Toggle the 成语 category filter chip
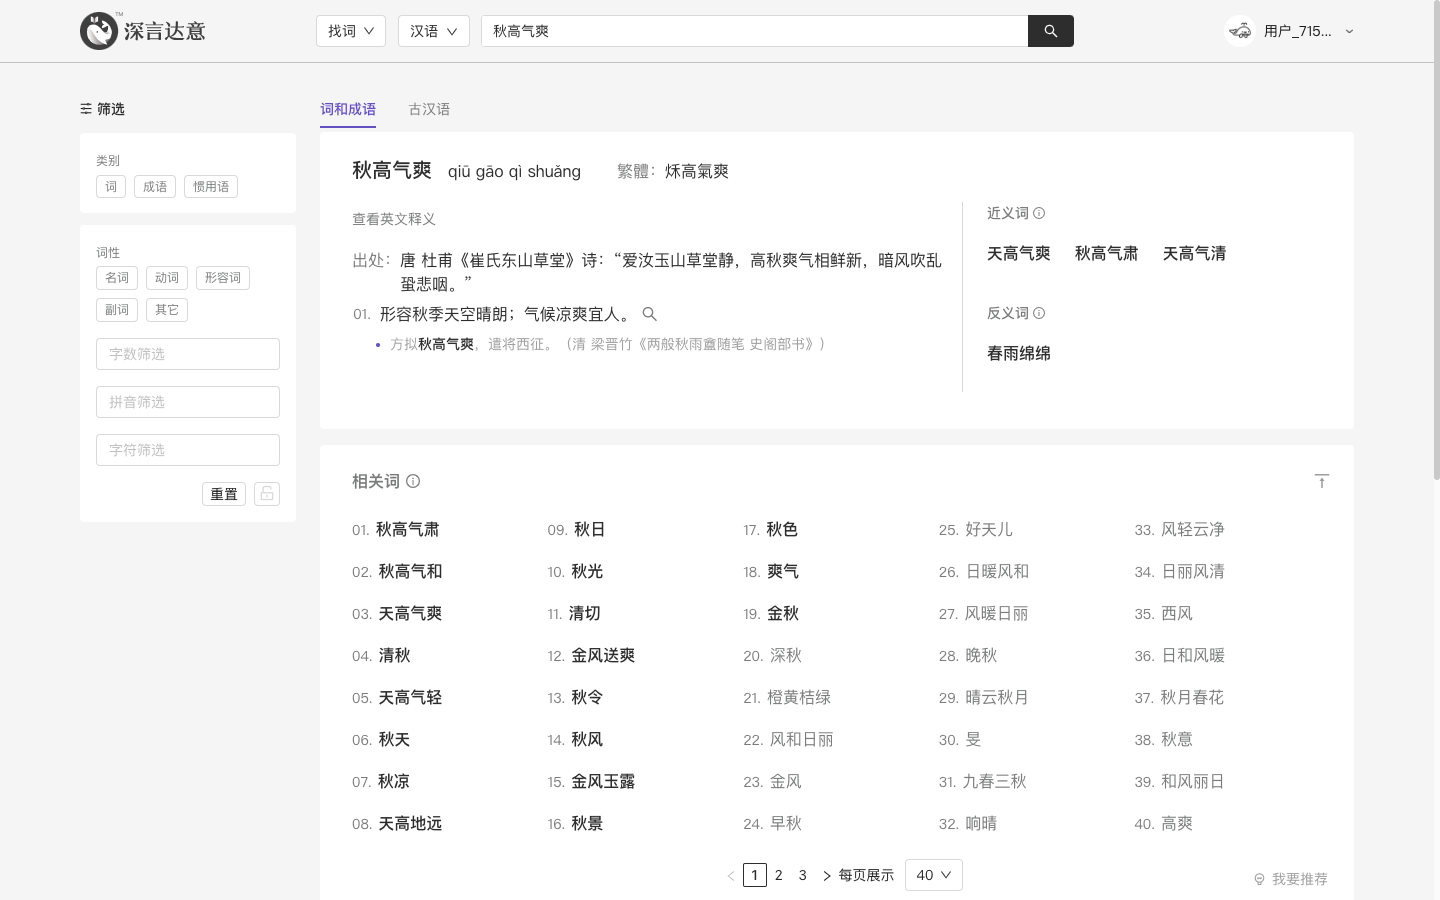This screenshot has width=1440, height=900. (155, 186)
